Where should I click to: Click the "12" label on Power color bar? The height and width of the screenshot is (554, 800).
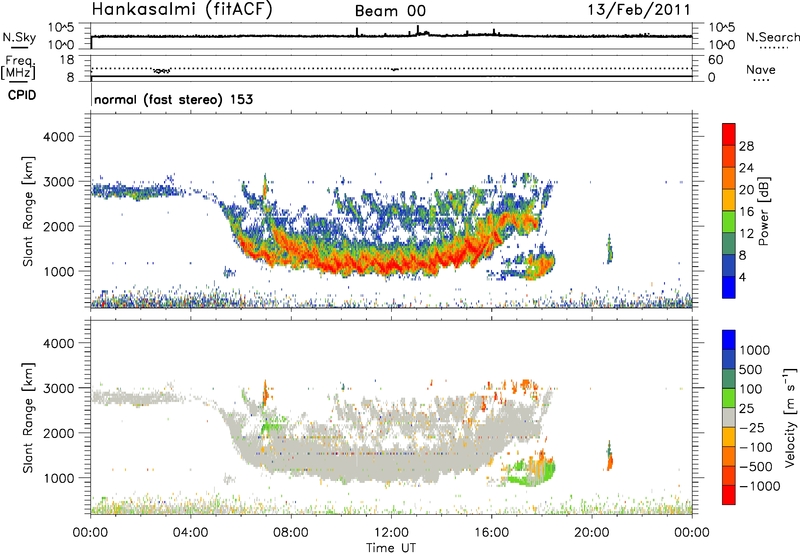(746, 234)
